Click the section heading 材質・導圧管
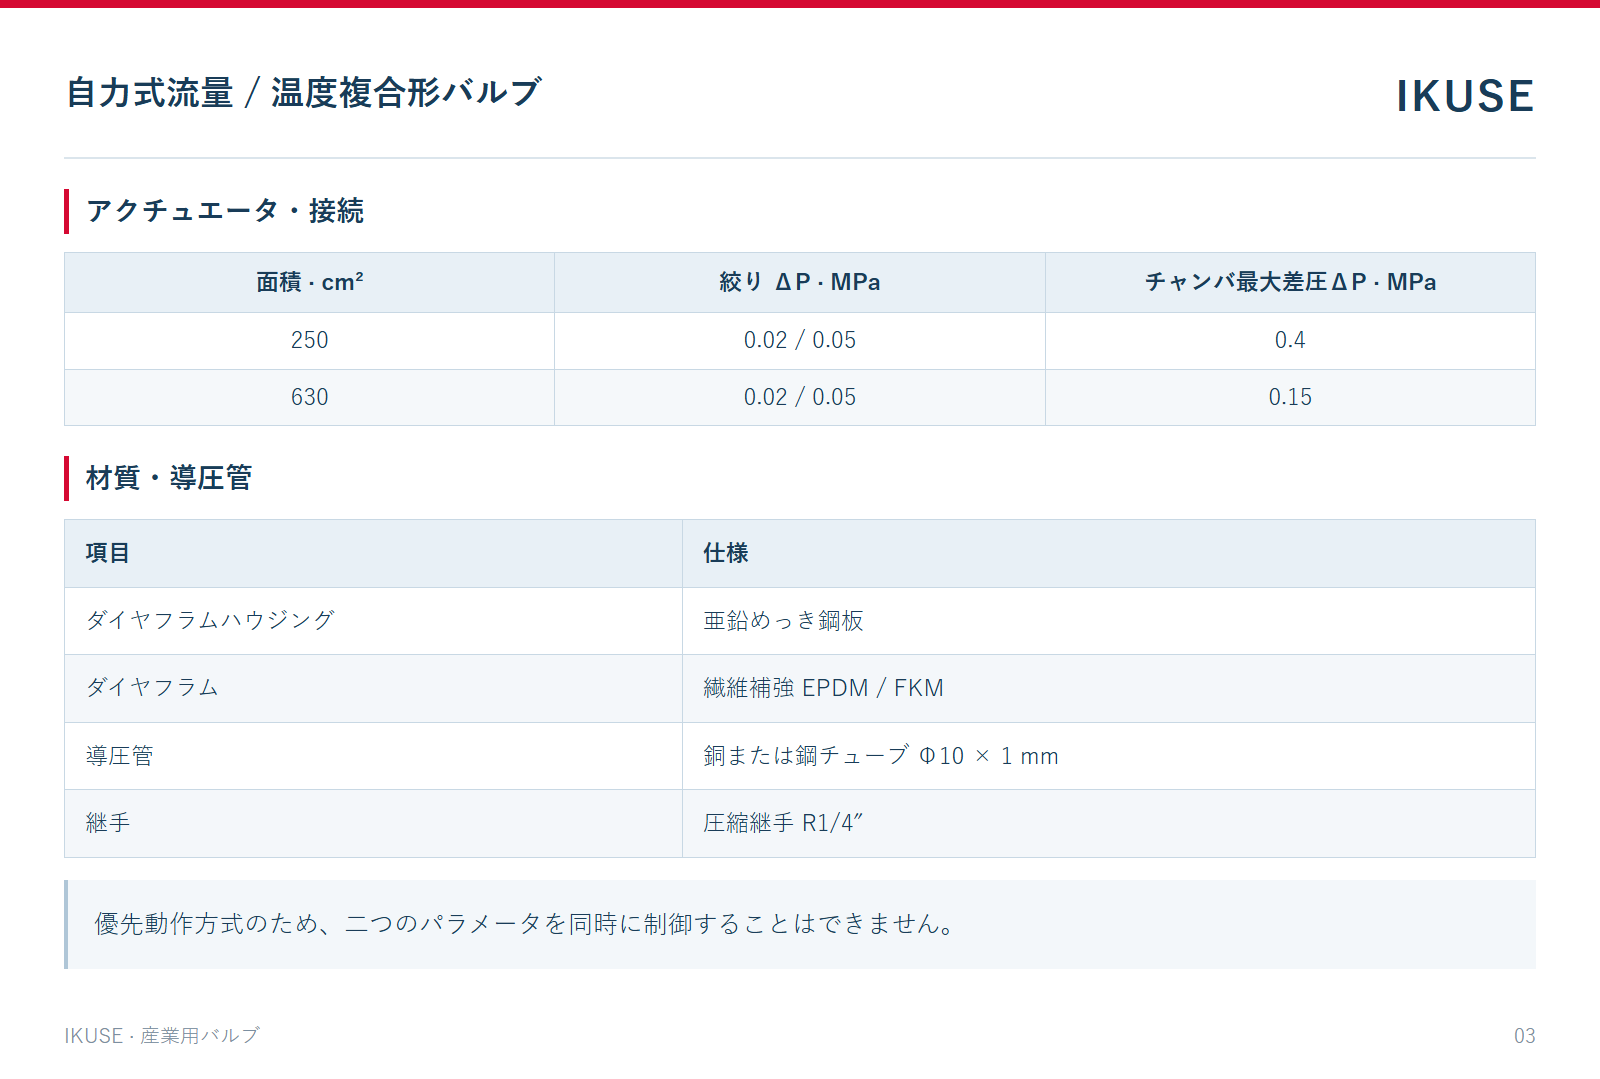The height and width of the screenshot is (1079, 1600). tap(169, 478)
